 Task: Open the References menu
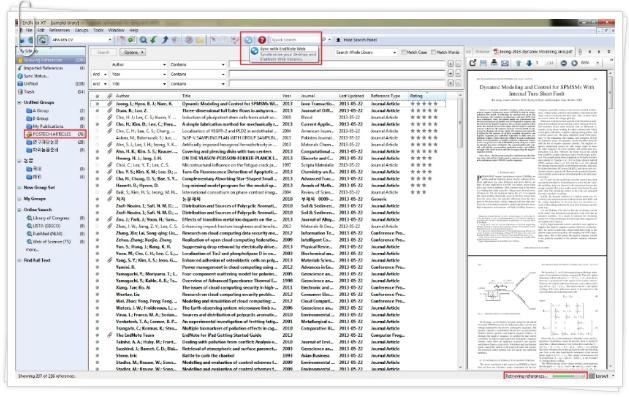pyautogui.click(x=59, y=30)
